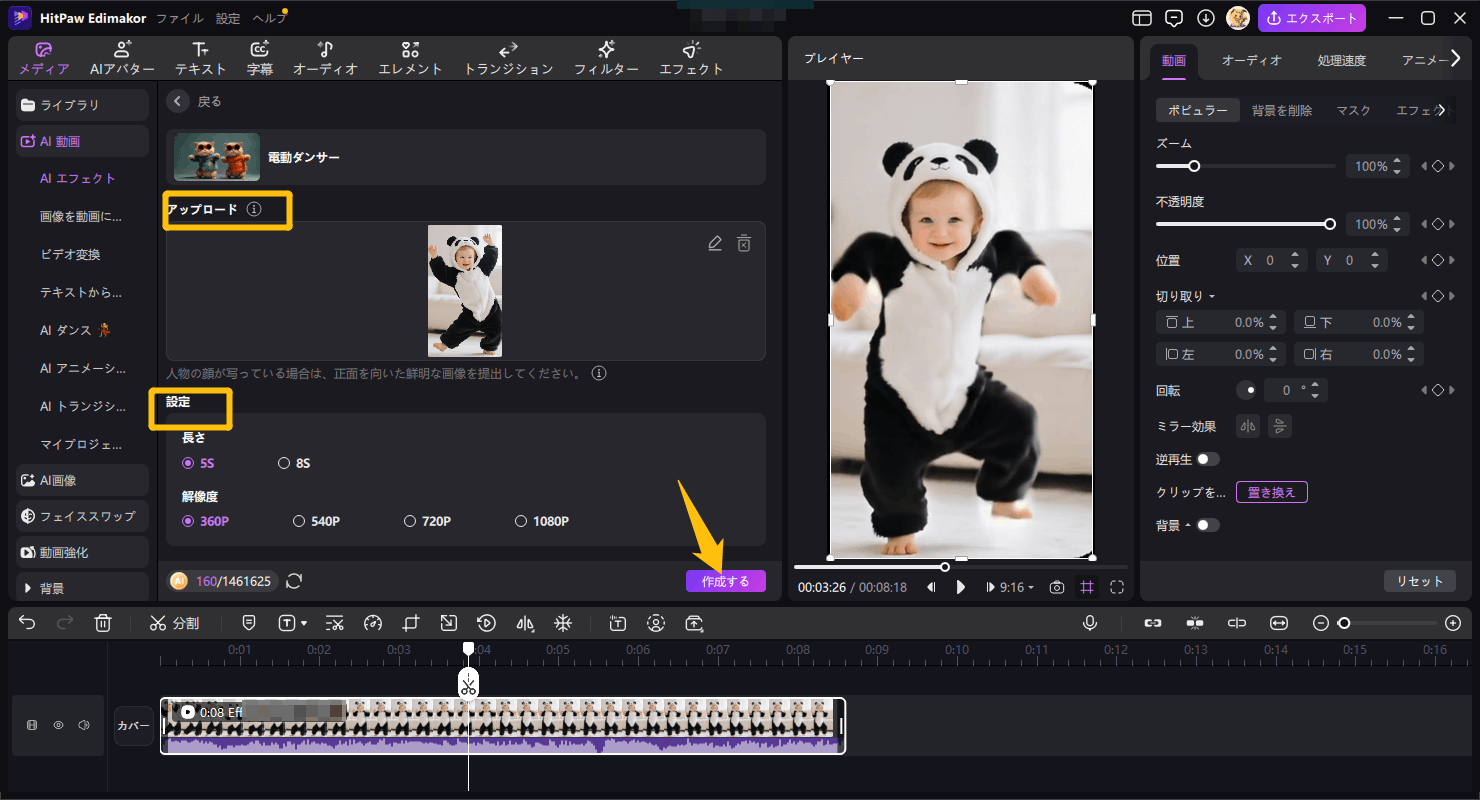Viewport: 1480px width, 800px height.
Task: Switch to the オーディオ properties tab
Action: click(1251, 60)
